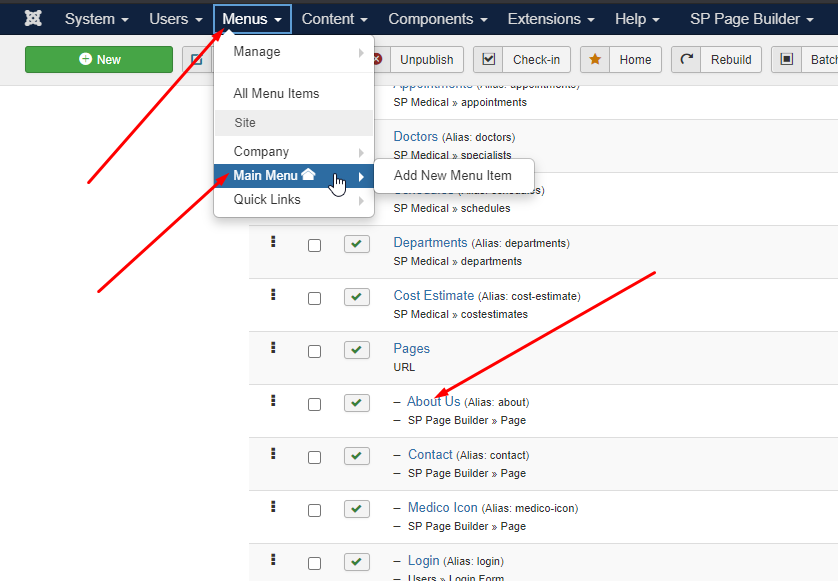The height and width of the screenshot is (581, 838).
Task: Open the Menus dropdown
Action: click(x=252, y=19)
